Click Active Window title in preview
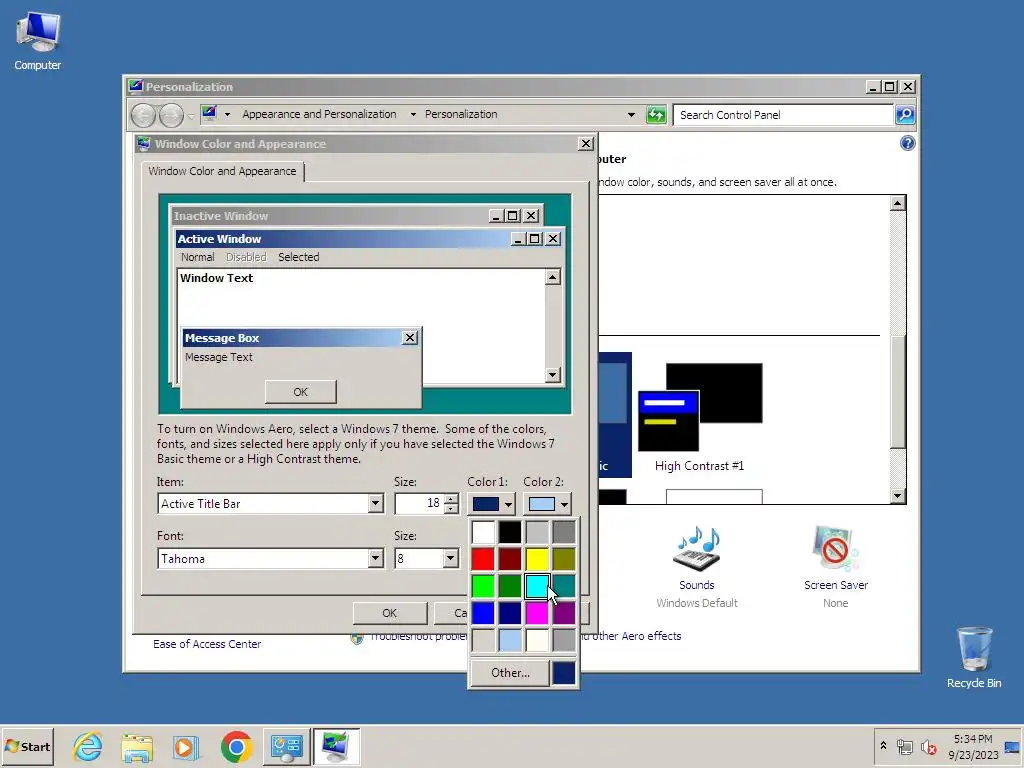This screenshot has width=1024, height=768. click(x=219, y=239)
